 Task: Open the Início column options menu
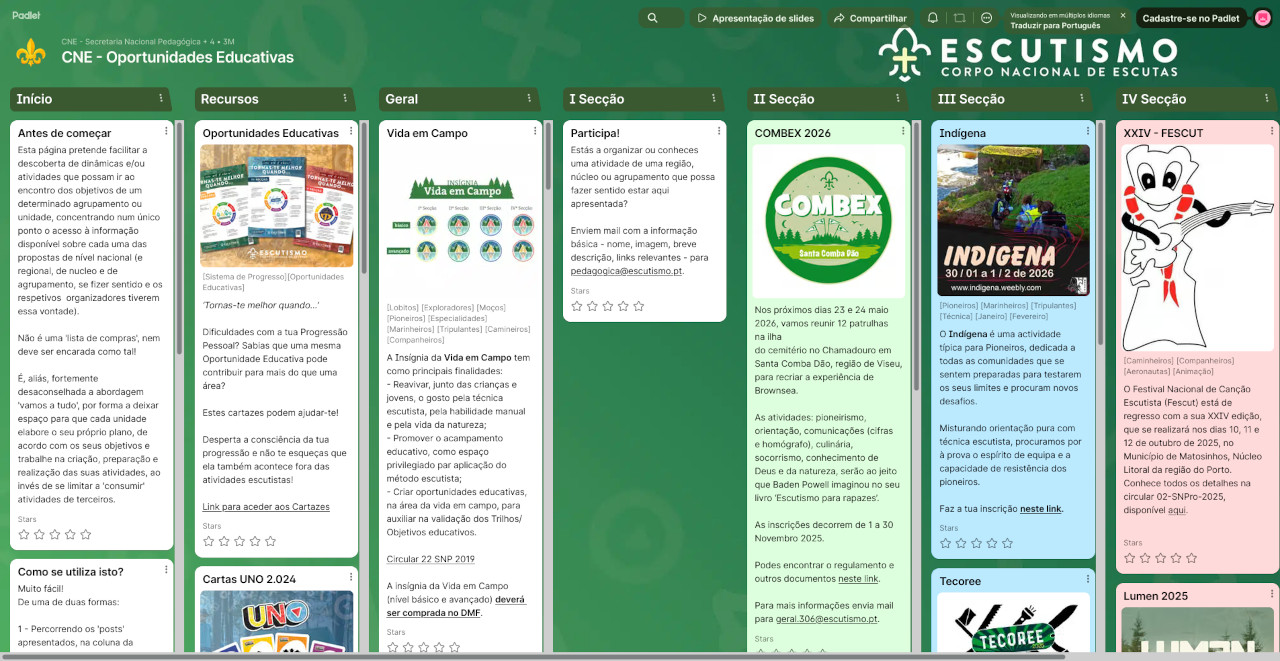pos(161,98)
